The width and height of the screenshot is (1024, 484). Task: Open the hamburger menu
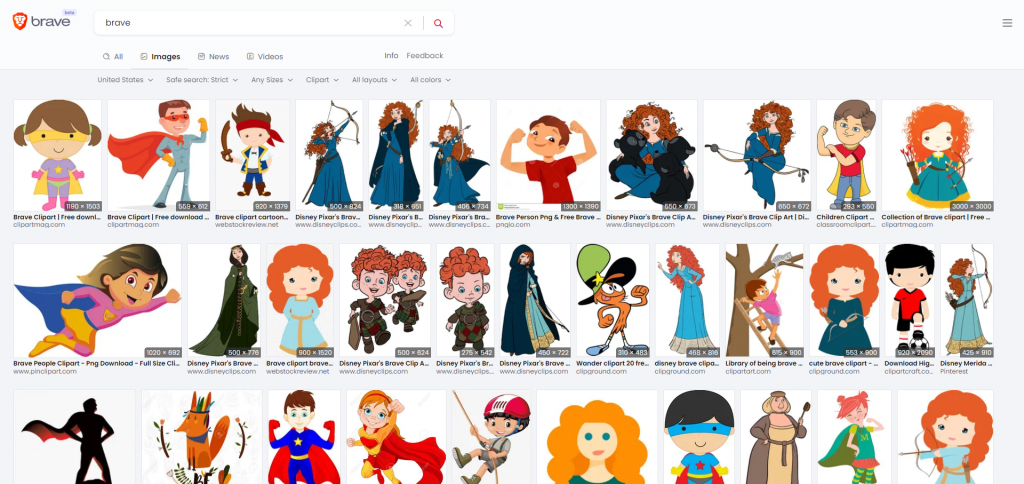[1006, 23]
